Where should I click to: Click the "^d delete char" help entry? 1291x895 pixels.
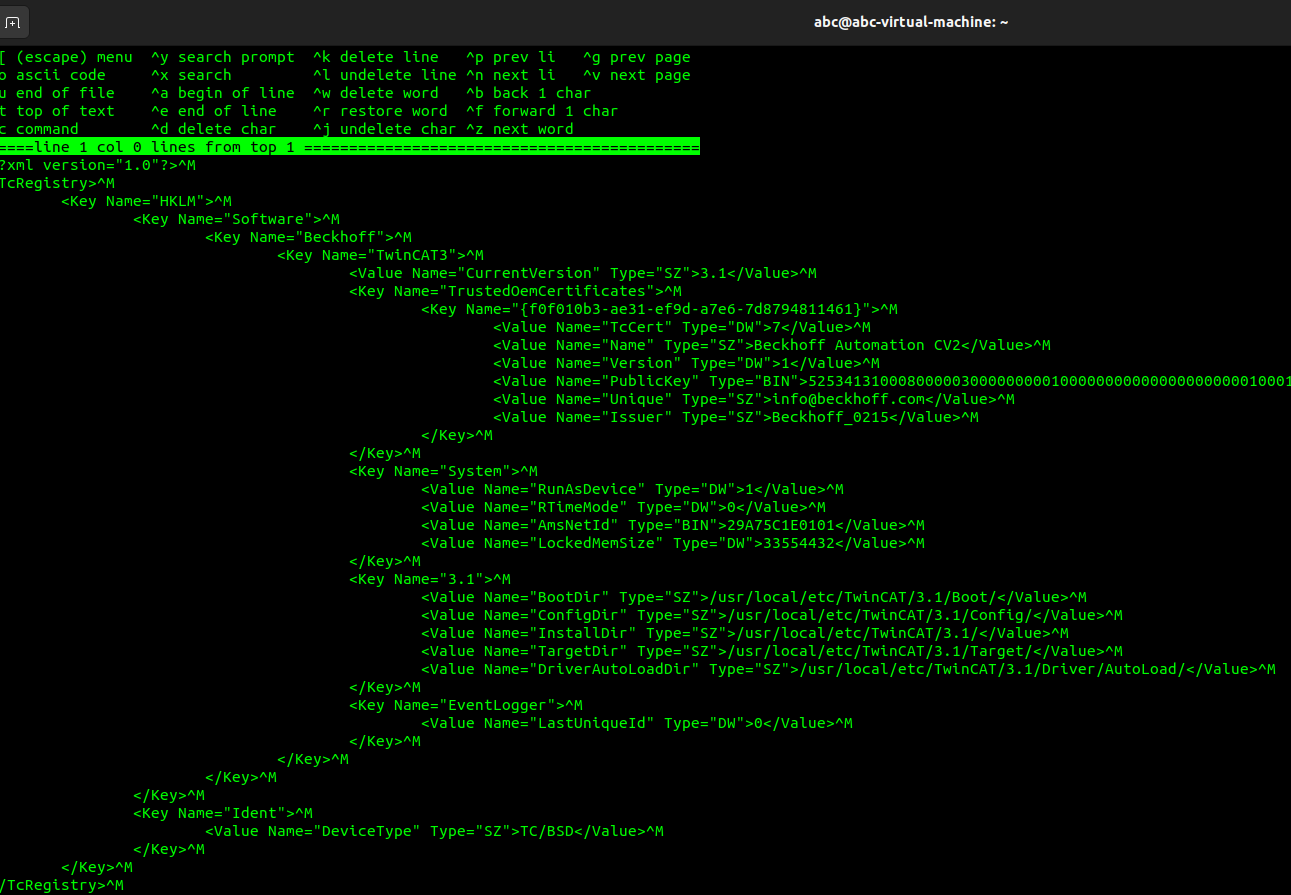coord(214,129)
